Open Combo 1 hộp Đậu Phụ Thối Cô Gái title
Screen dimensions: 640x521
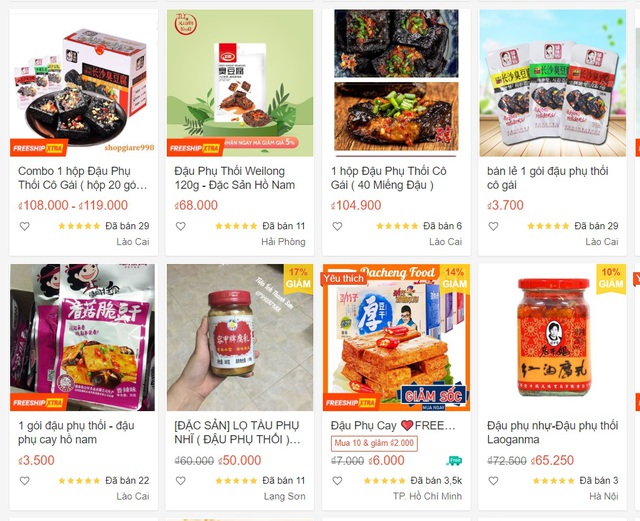[82, 178]
